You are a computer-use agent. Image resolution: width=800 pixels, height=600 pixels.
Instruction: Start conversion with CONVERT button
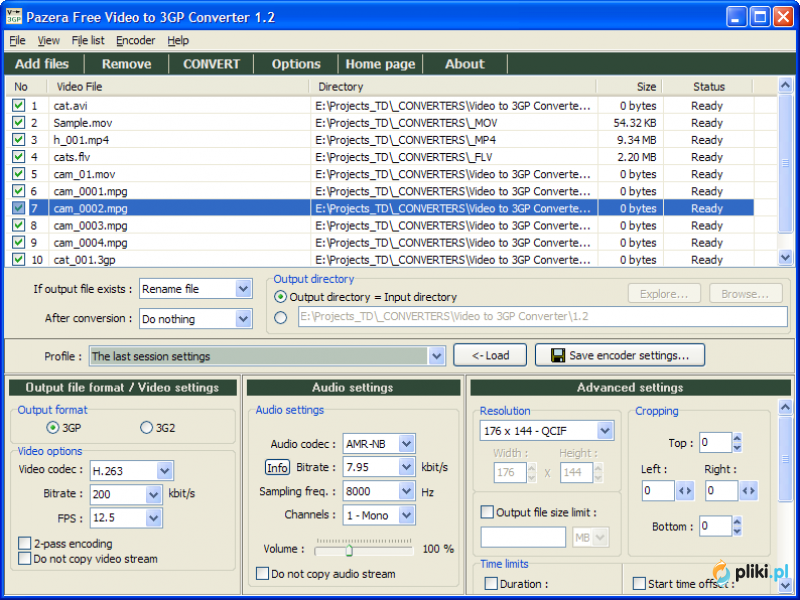click(x=211, y=64)
